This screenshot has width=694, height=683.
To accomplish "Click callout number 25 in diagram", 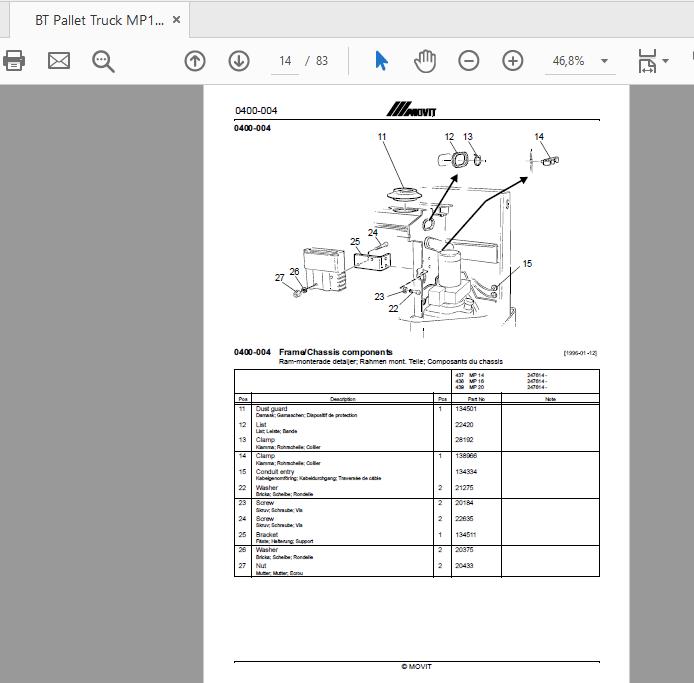I will click(355, 242).
